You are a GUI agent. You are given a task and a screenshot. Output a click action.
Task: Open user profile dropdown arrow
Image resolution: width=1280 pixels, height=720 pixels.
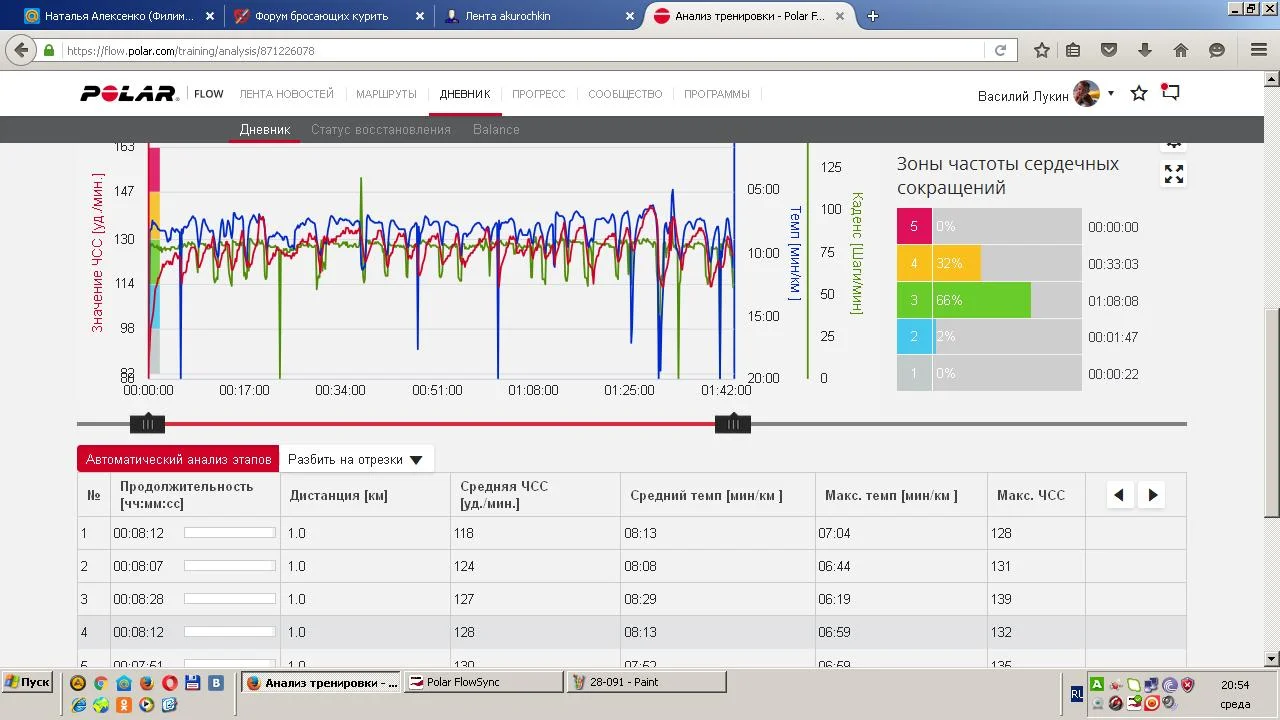pyautogui.click(x=1110, y=94)
